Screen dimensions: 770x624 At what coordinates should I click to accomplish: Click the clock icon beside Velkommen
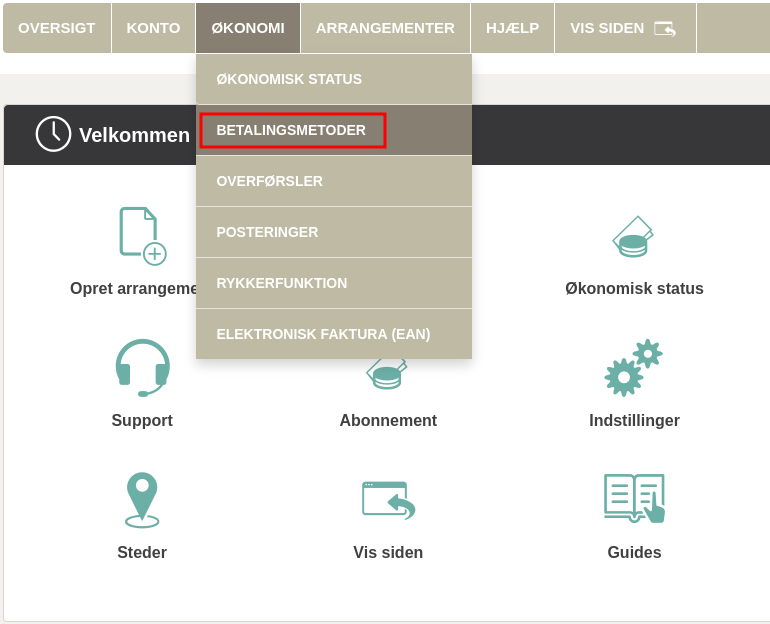53,134
